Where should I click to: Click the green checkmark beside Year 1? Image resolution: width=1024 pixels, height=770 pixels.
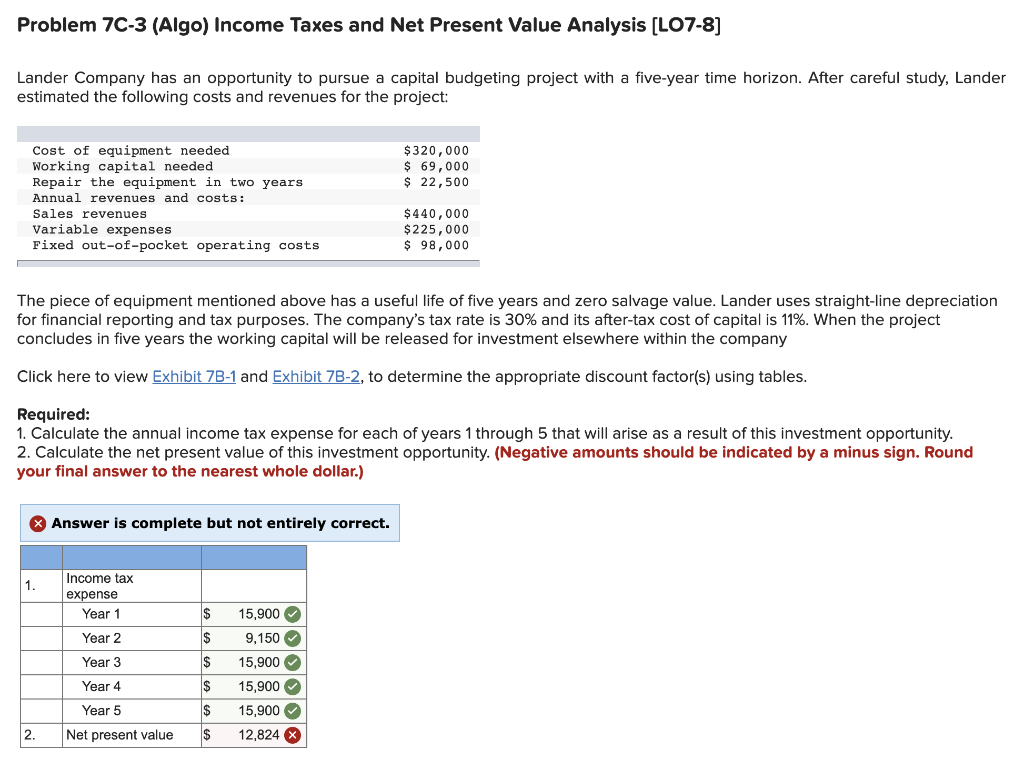click(x=293, y=614)
